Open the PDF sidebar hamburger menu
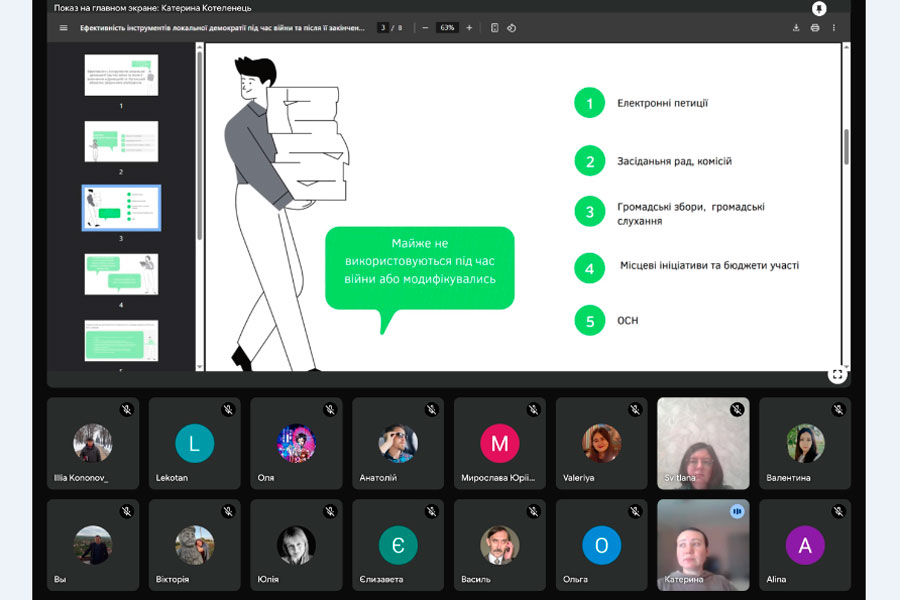The width and height of the screenshot is (900, 600). [64, 28]
